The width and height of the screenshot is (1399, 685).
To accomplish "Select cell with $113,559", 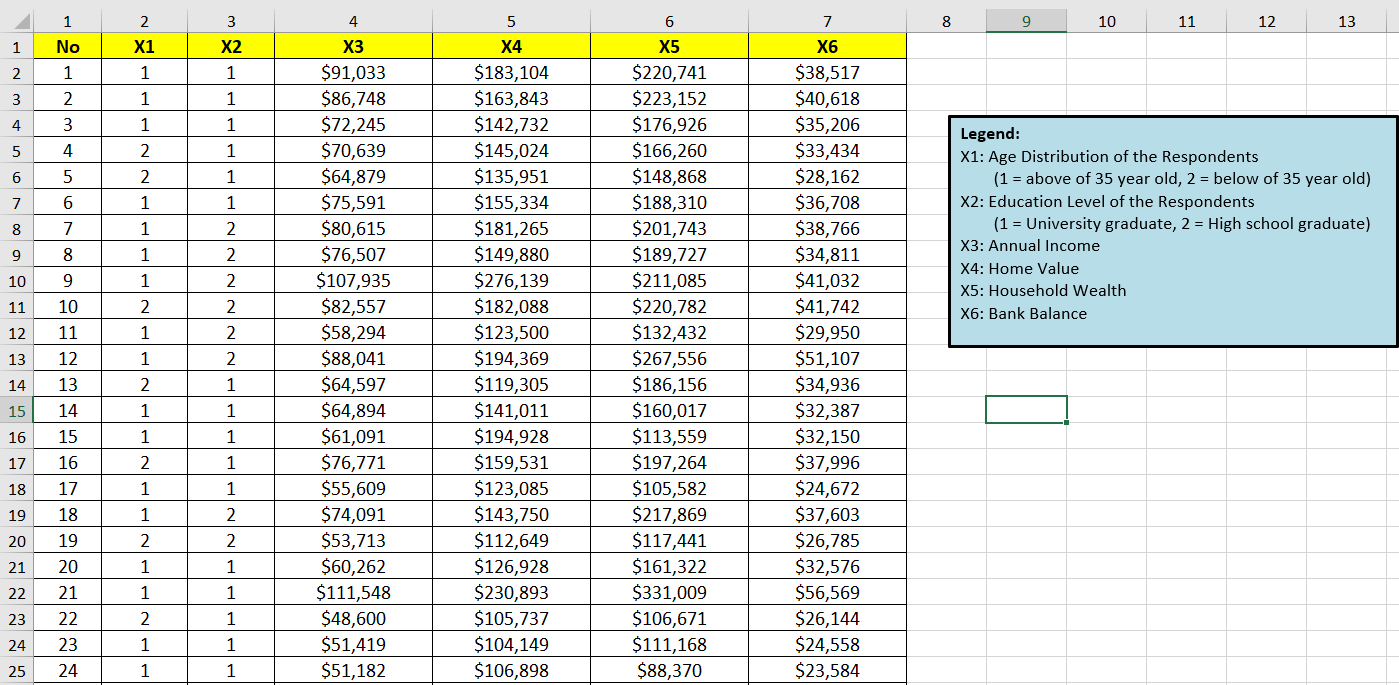I will pyautogui.click(x=669, y=436).
